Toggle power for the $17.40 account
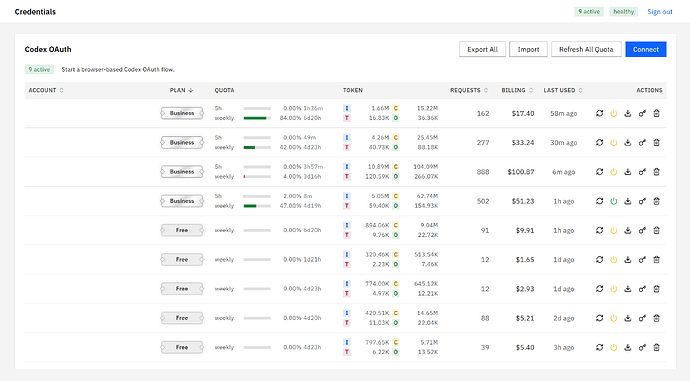The image size is (690, 381). 613,114
